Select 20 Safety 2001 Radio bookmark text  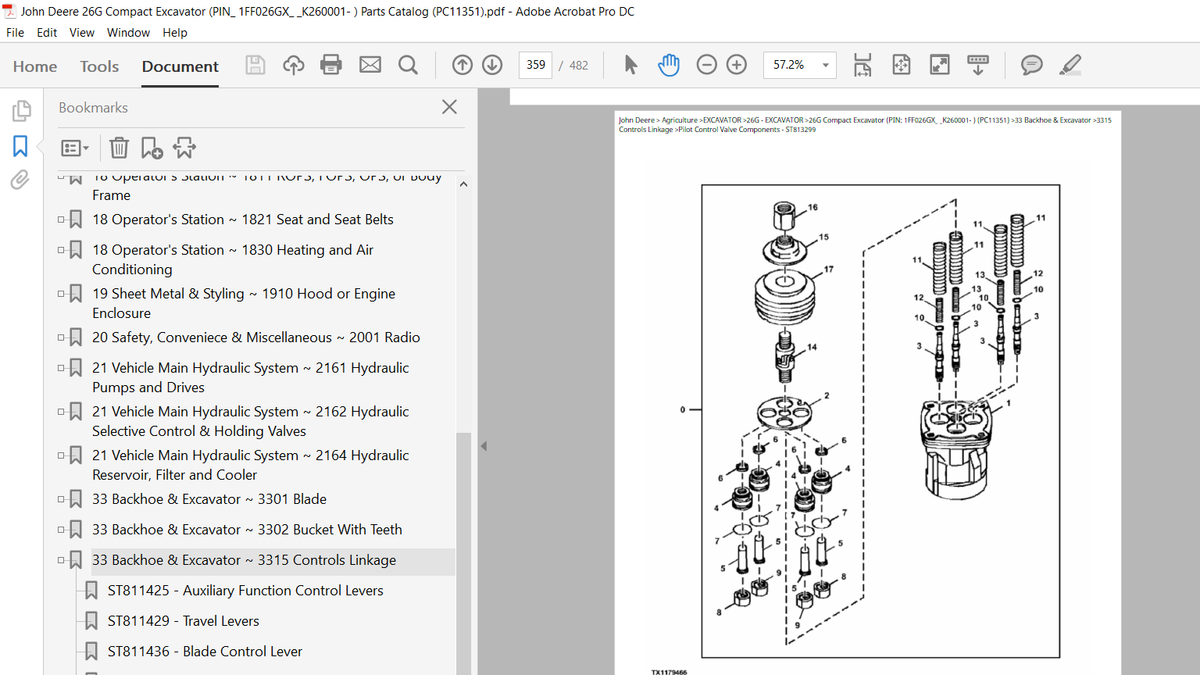coord(256,338)
